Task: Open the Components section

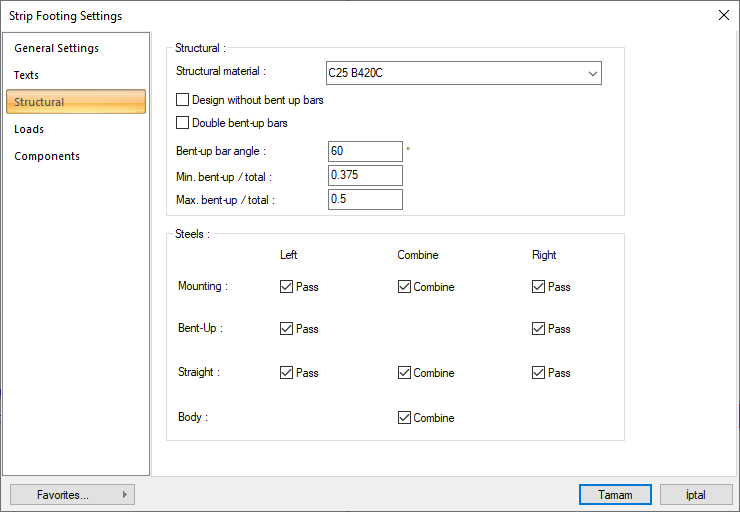Action: pyautogui.click(x=47, y=156)
